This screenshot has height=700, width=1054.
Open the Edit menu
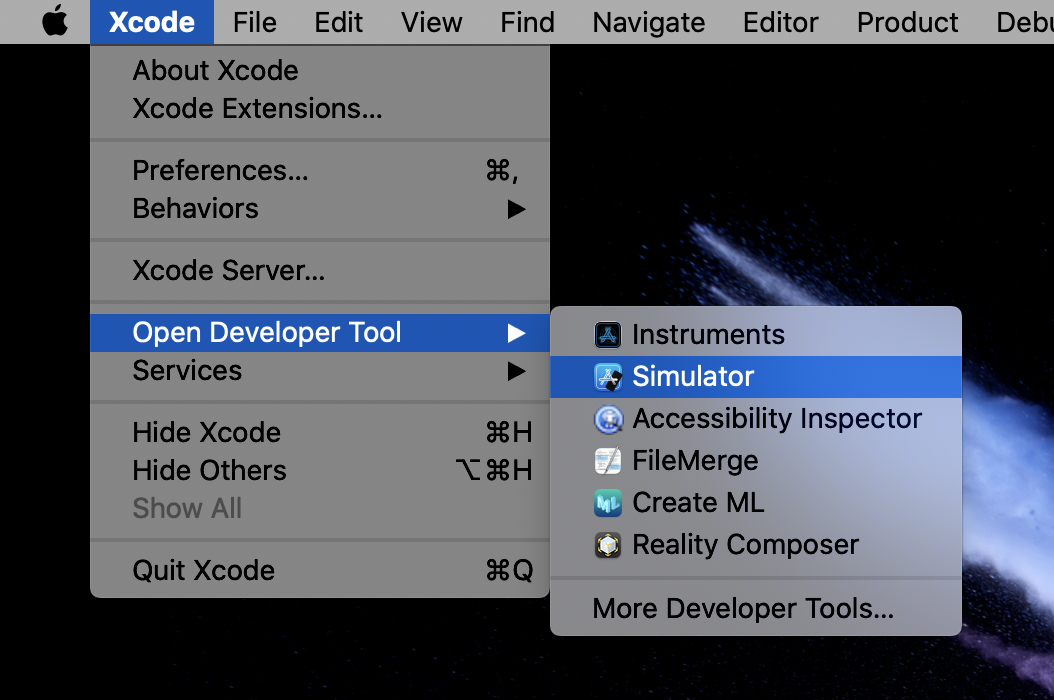tap(339, 22)
